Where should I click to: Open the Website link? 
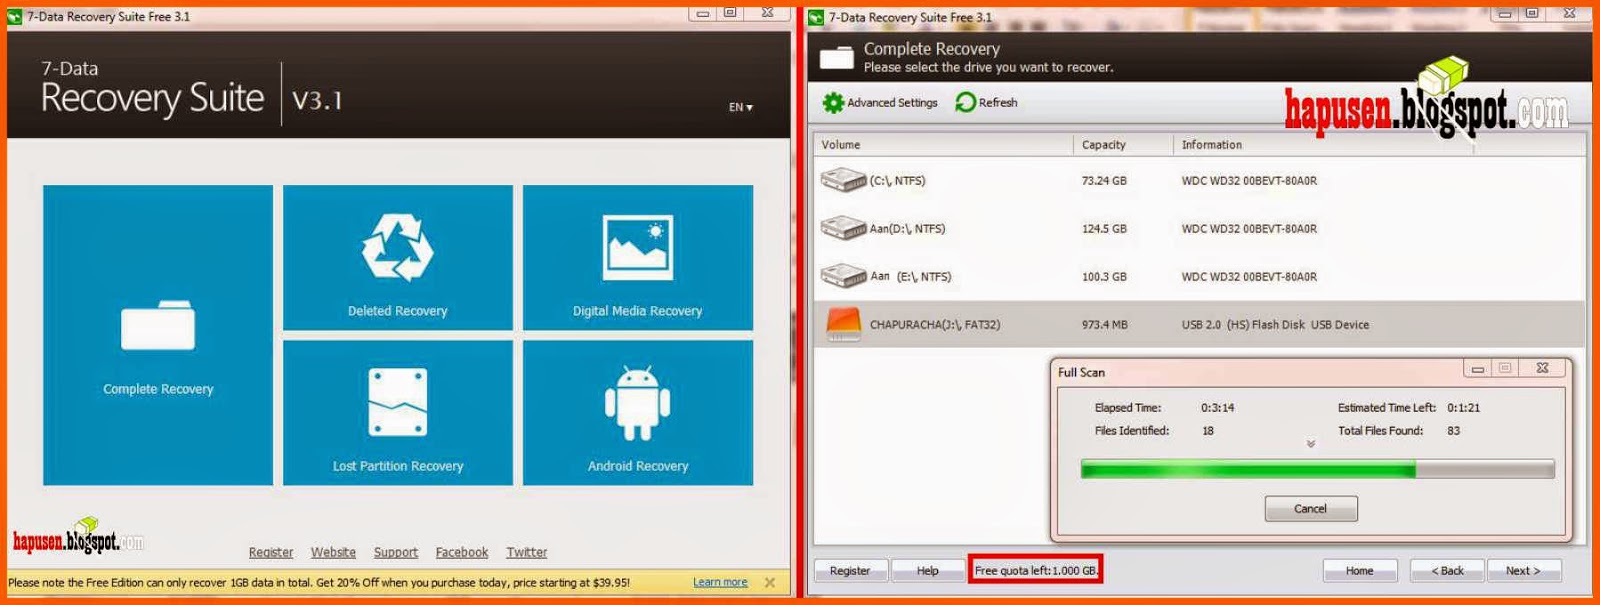pyautogui.click(x=333, y=552)
